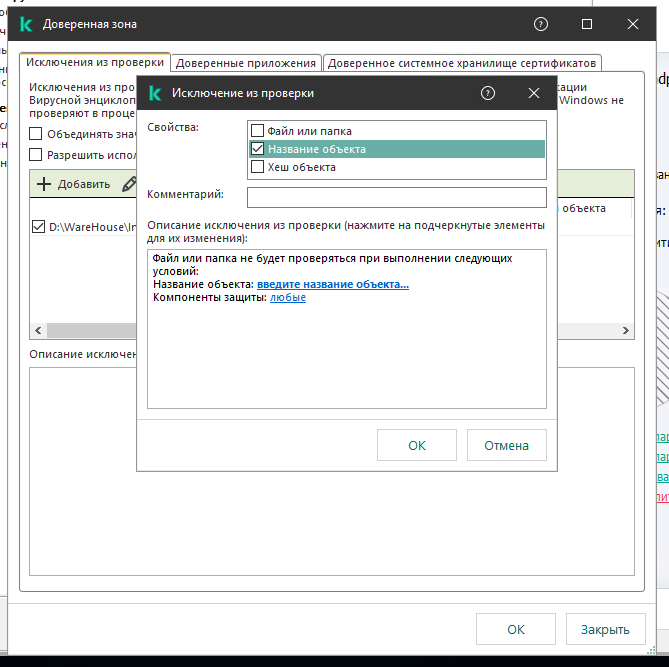Click into the Комментарий input field

click(397, 198)
